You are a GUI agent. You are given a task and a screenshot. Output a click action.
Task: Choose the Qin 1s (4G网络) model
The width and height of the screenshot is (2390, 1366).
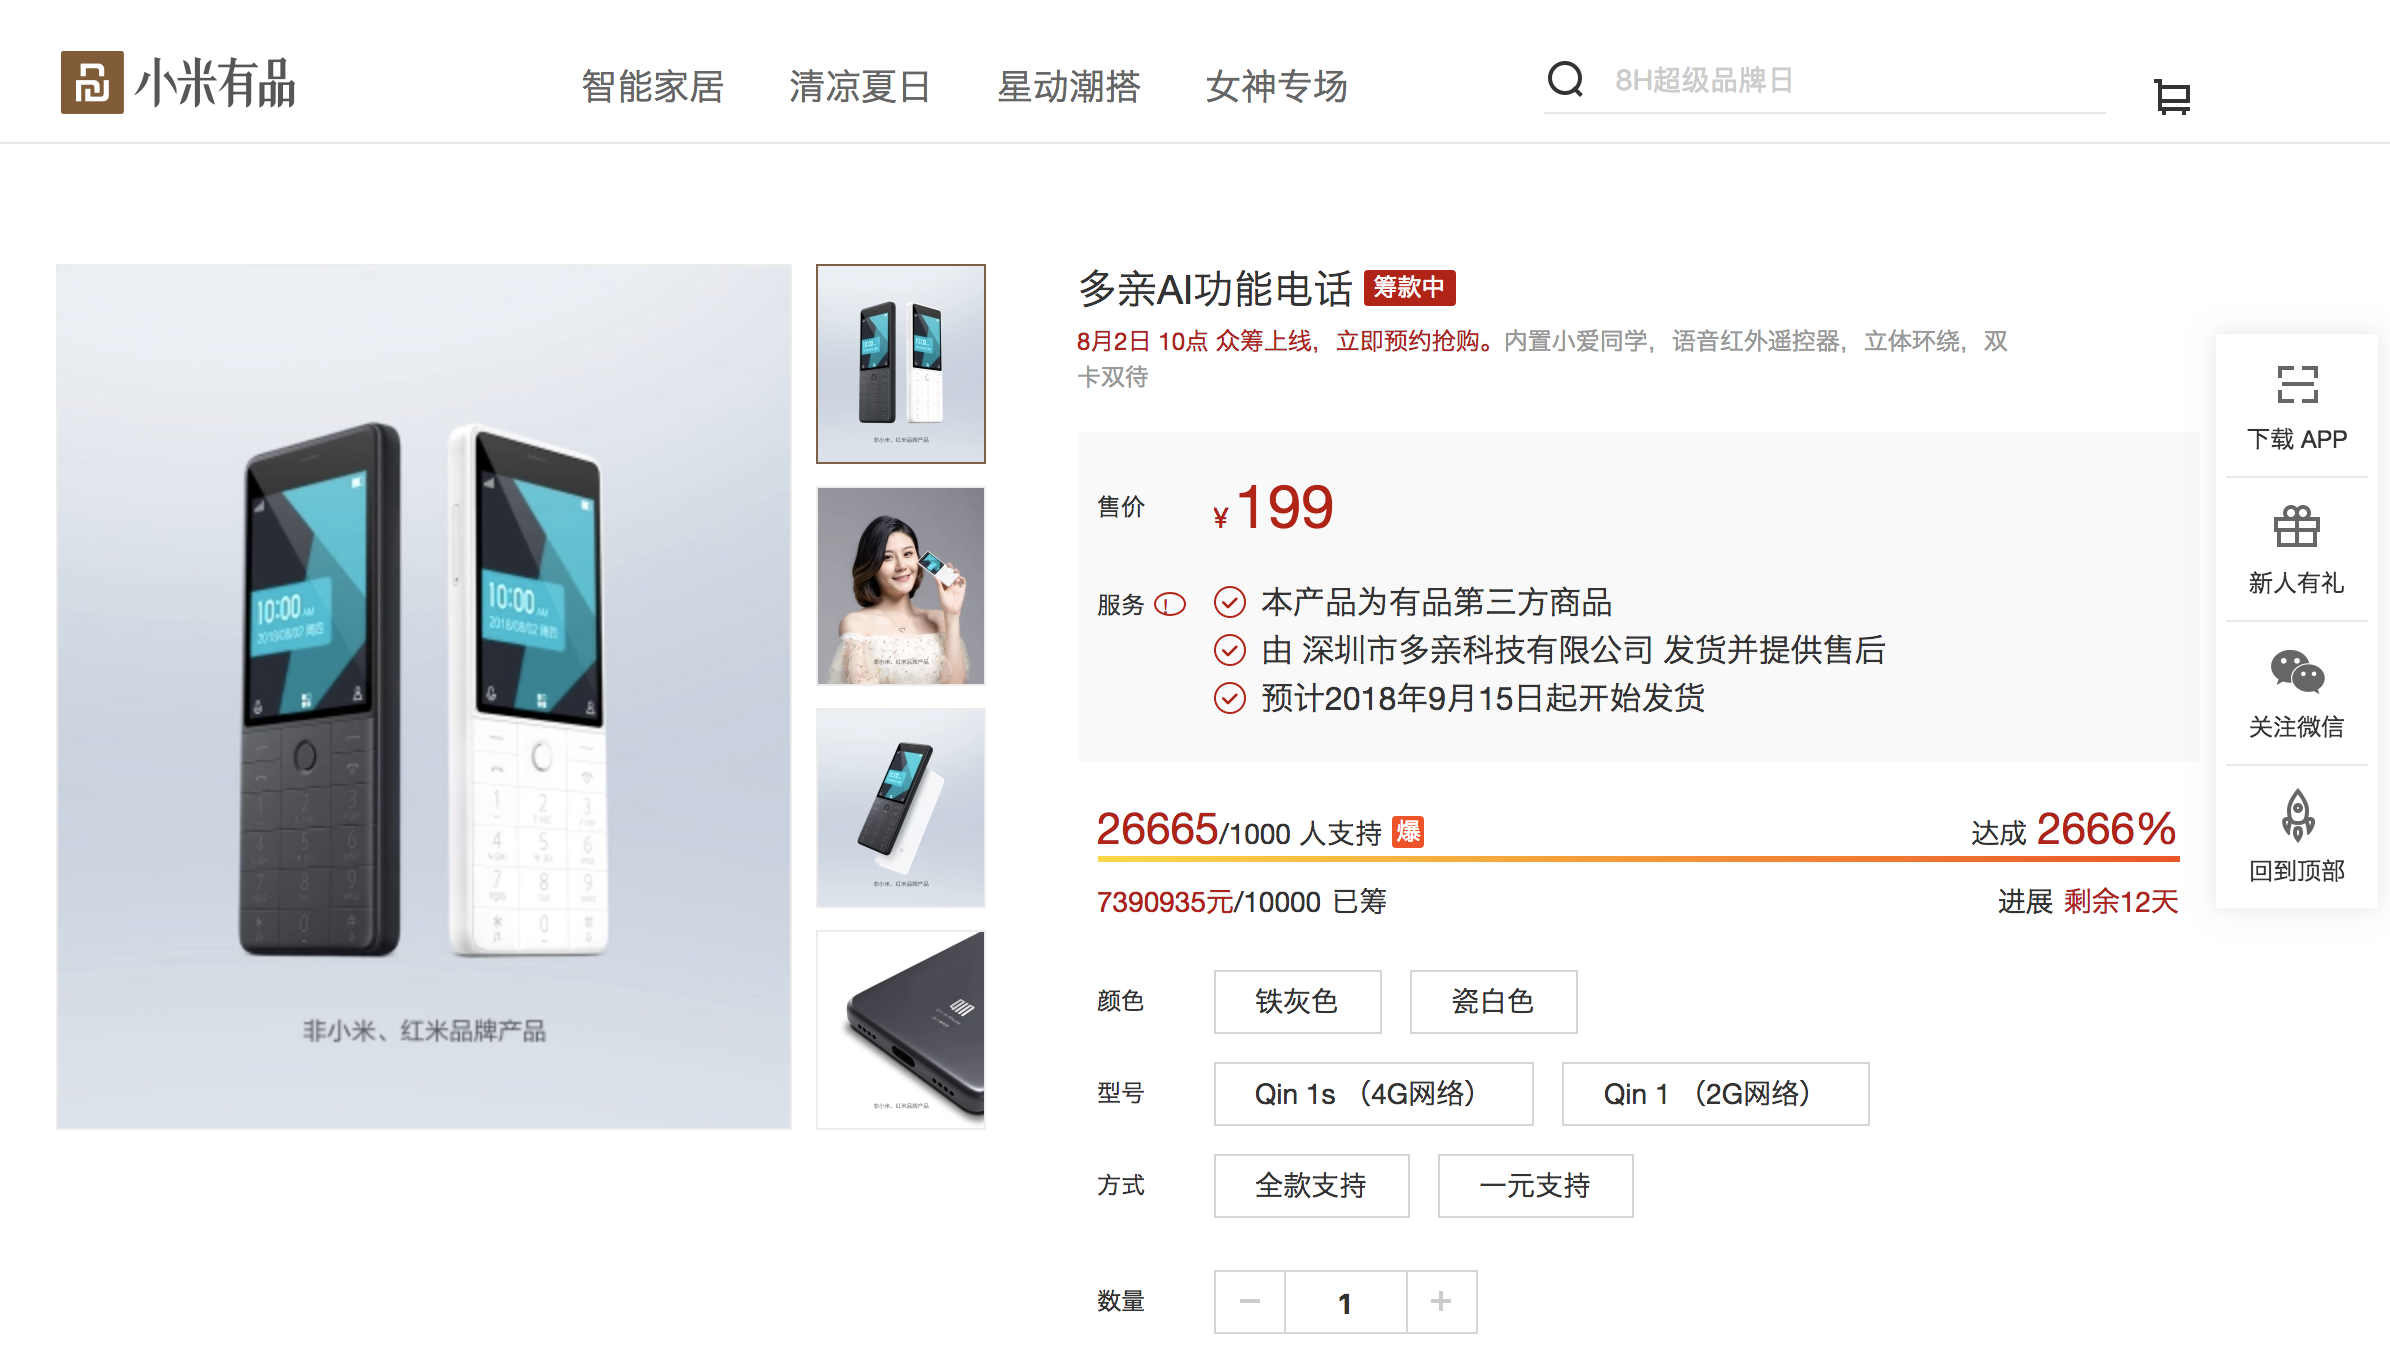(1373, 1093)
